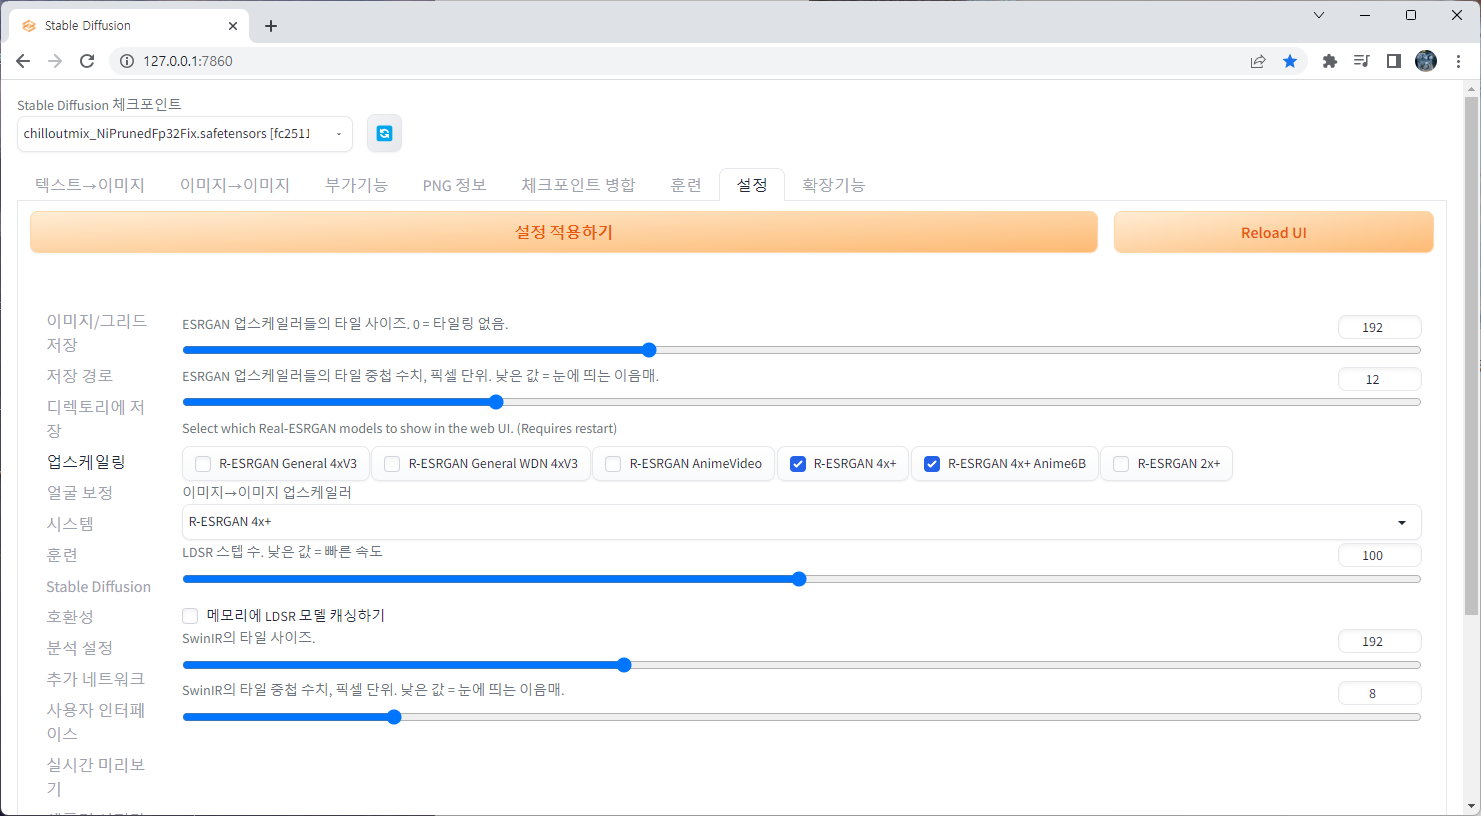
Task: Reload the browser page
Action: (87, 61)
